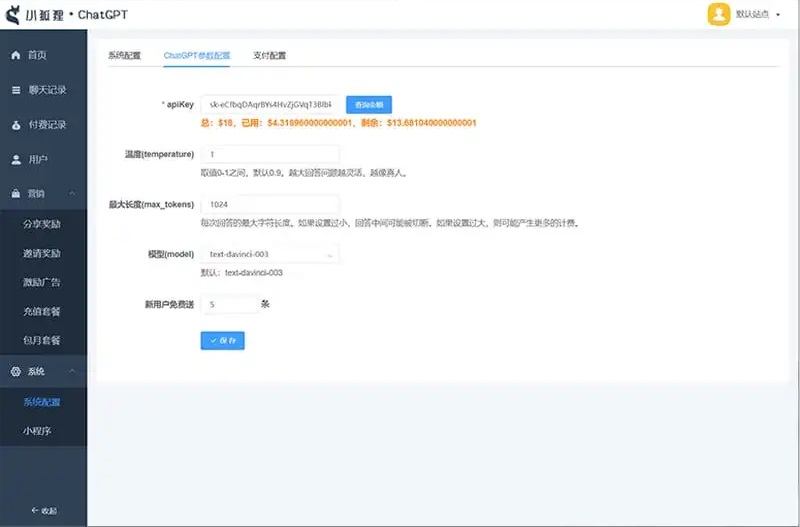Open 小程序 in the sidebar
This screenshot has height=527, width=800.
click(38, 431)
